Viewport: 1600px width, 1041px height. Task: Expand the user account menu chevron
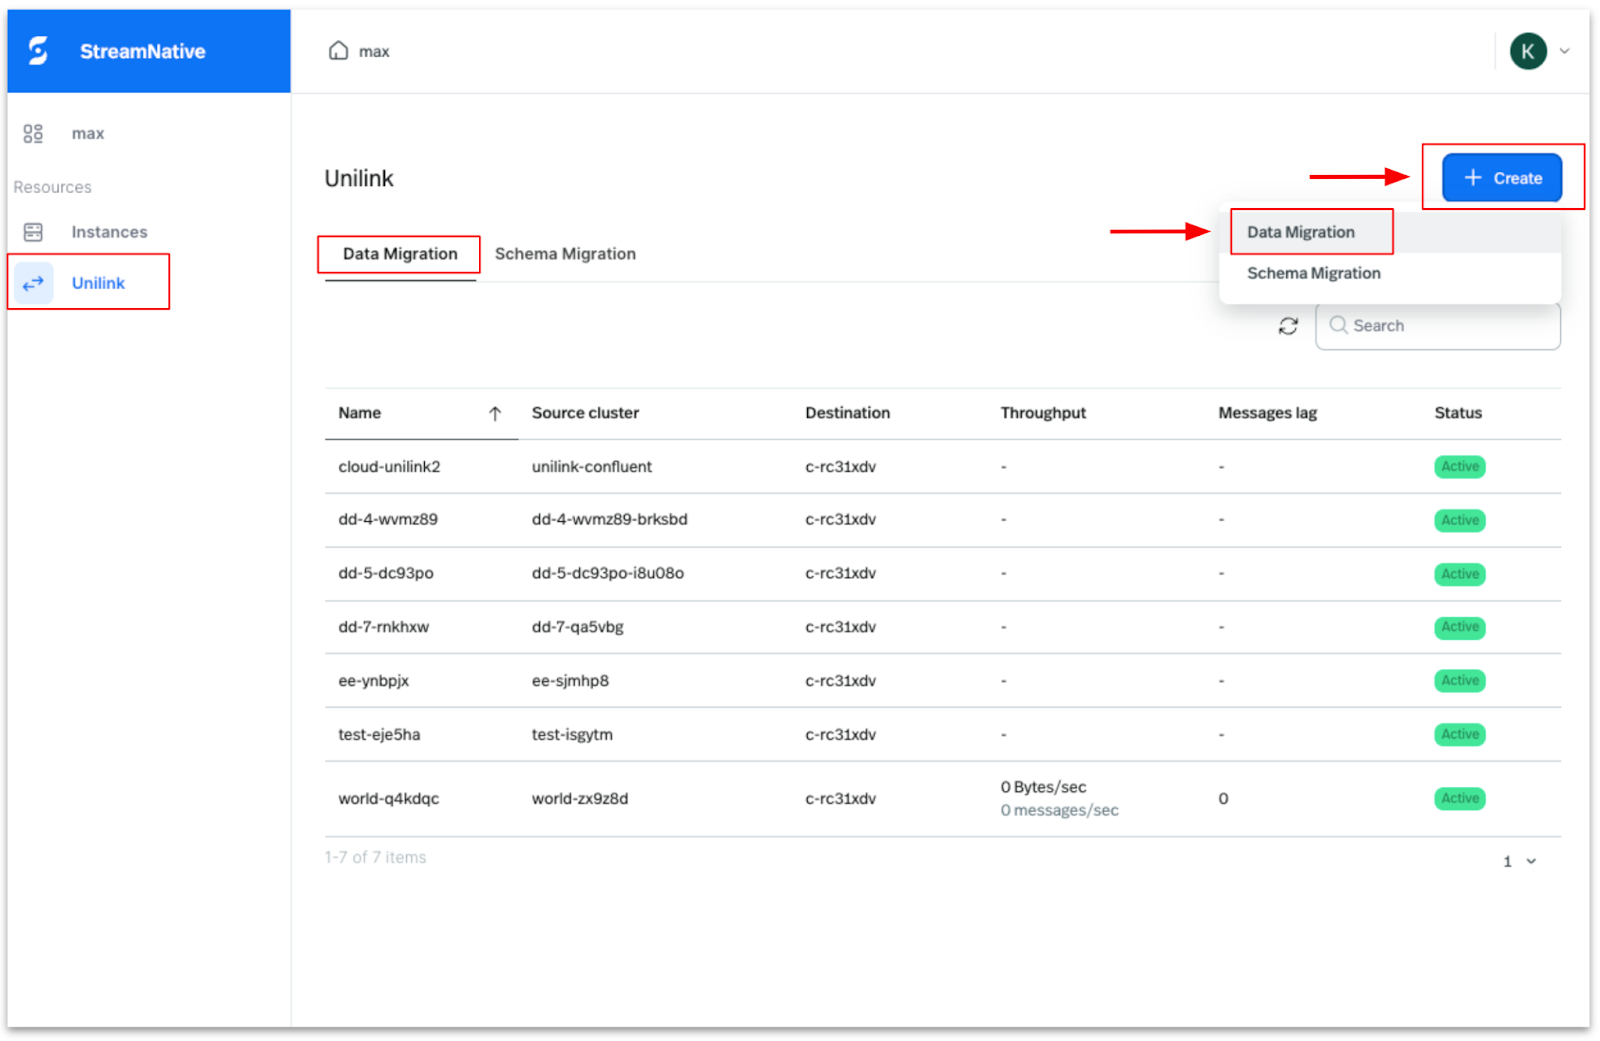(1565, 51)
